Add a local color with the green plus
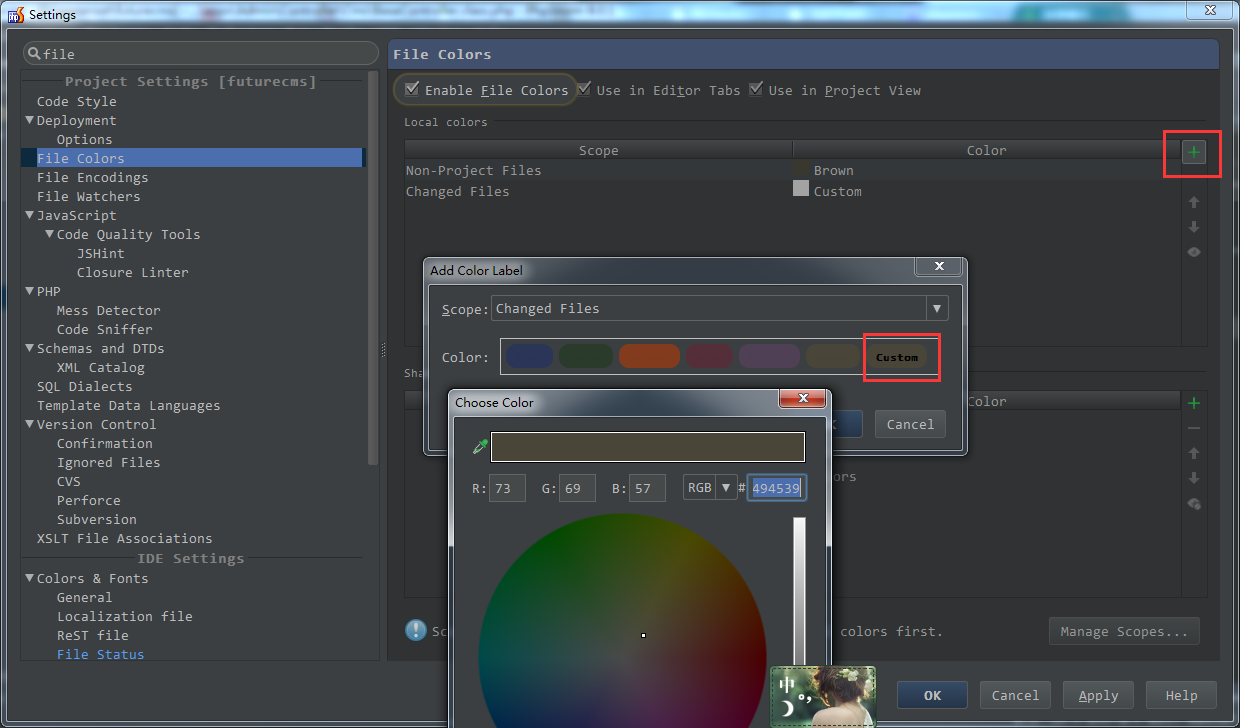 (x=1194, y=153)
